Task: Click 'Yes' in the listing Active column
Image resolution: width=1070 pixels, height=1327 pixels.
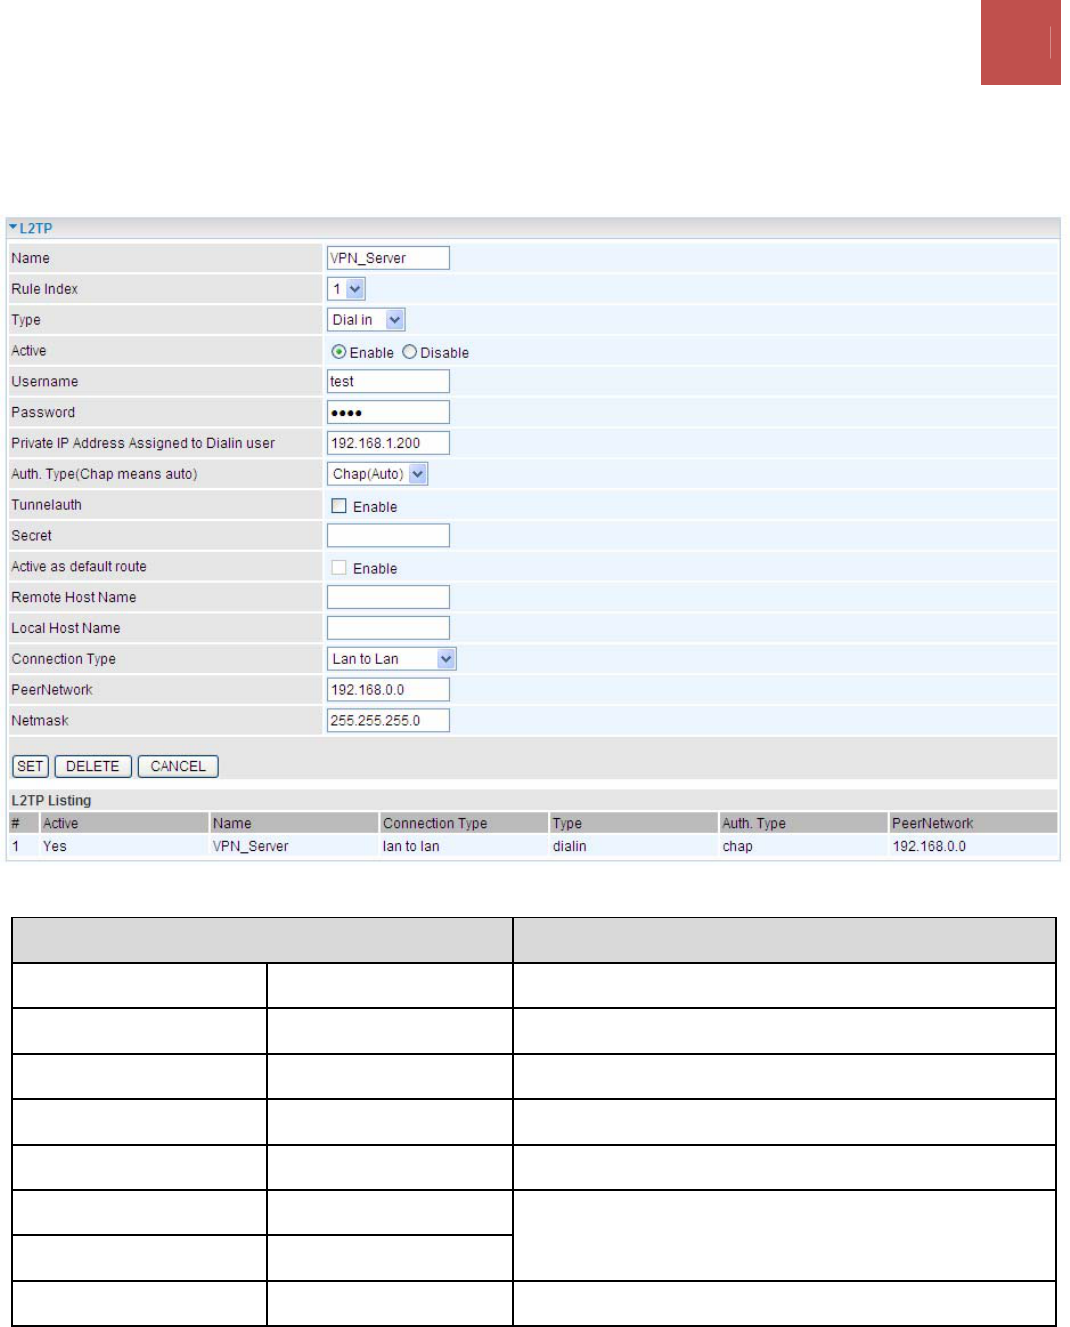Action: click(x=54, y=846)
